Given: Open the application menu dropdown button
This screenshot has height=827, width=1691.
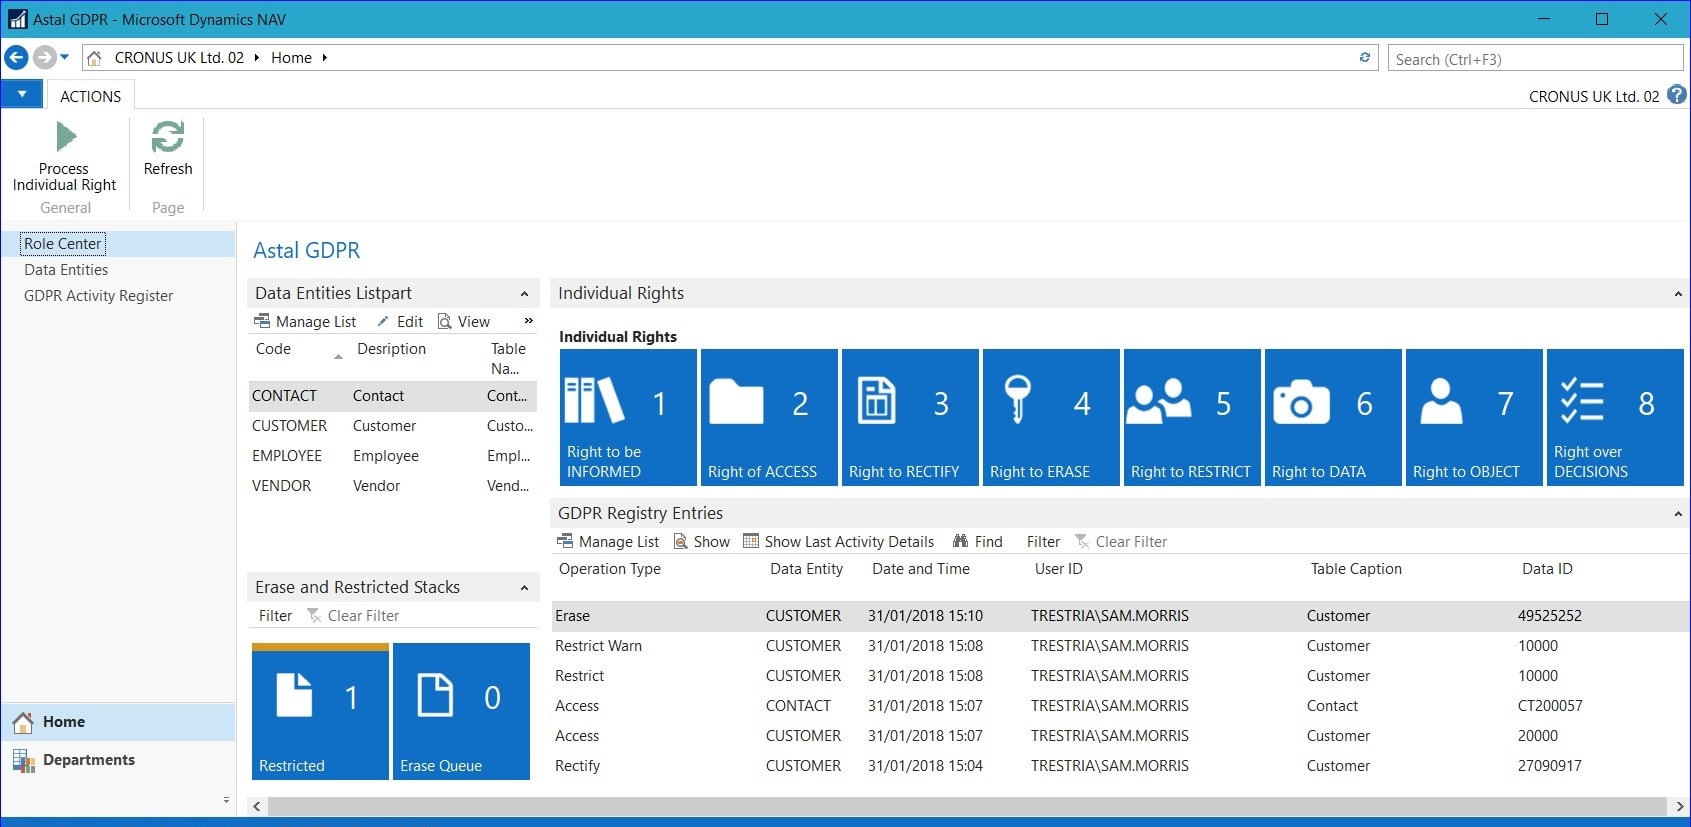Looking at the screenshot, I should 21,94.
